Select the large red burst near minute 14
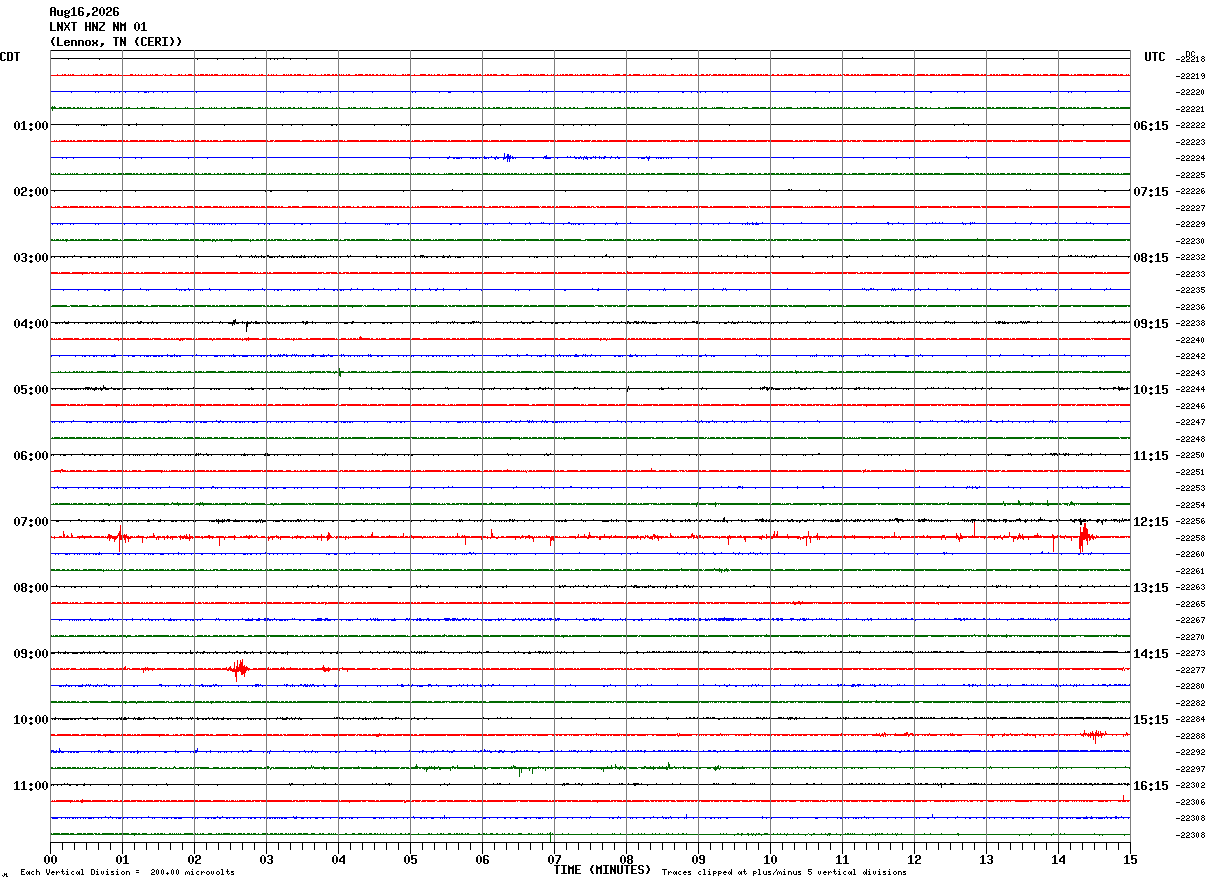 (1083, 538)
